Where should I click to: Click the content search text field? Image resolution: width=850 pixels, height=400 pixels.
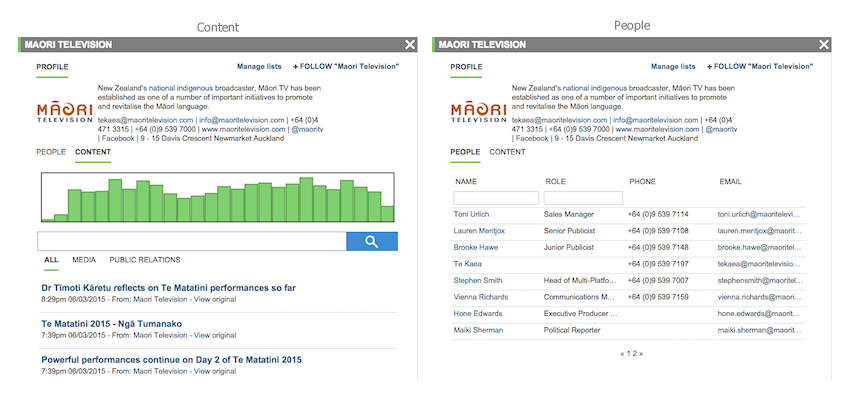coord(192,242)
